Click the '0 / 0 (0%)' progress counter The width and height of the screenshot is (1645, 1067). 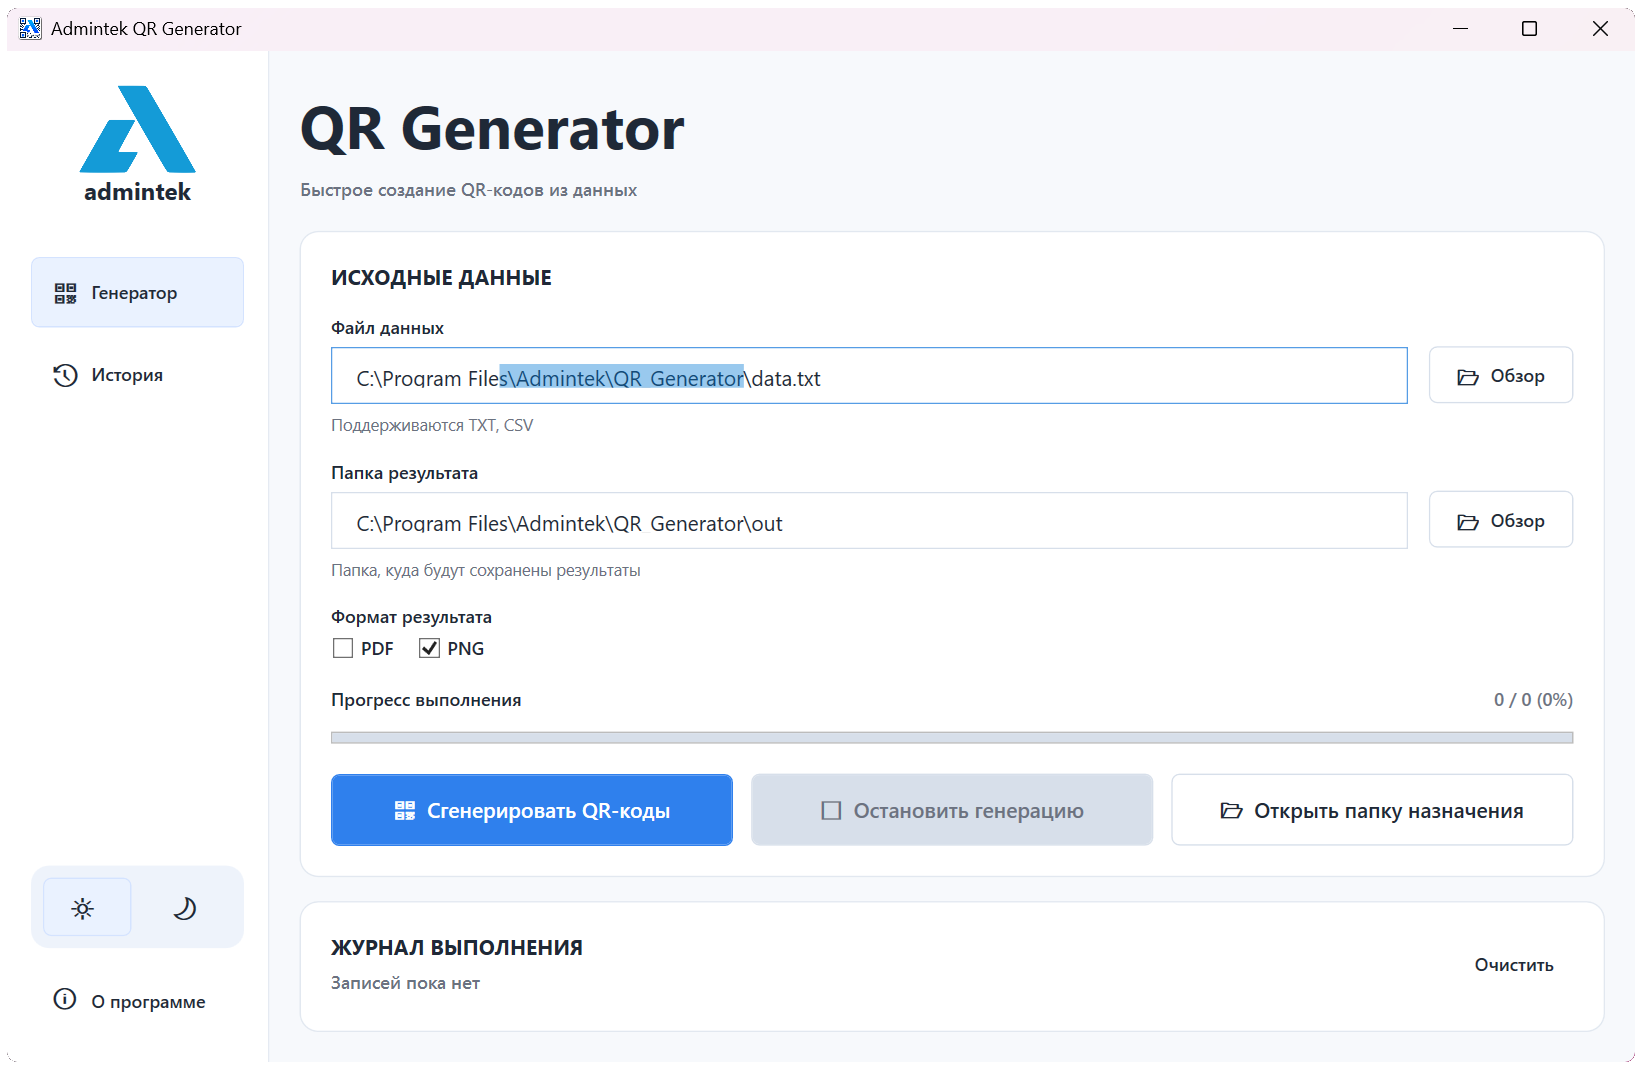click(1533, 700)
